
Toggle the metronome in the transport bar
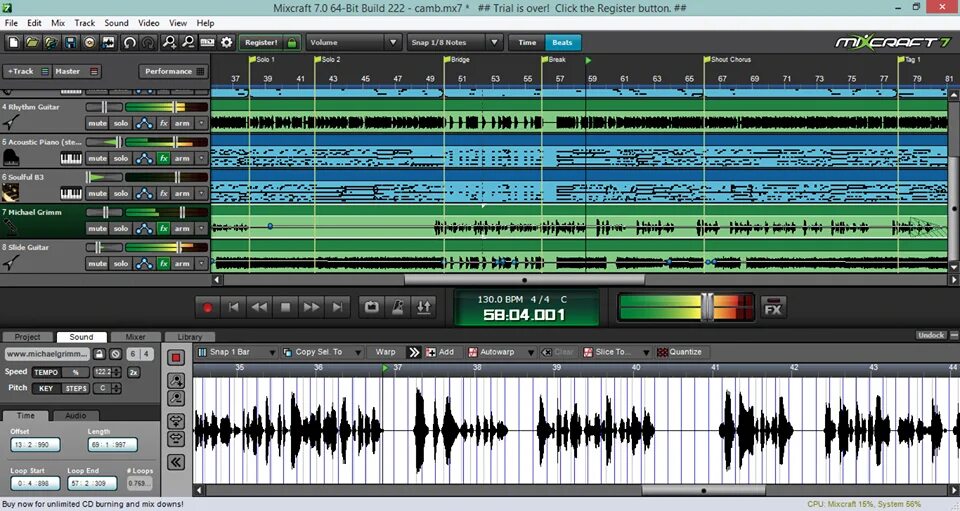(398, 307)
